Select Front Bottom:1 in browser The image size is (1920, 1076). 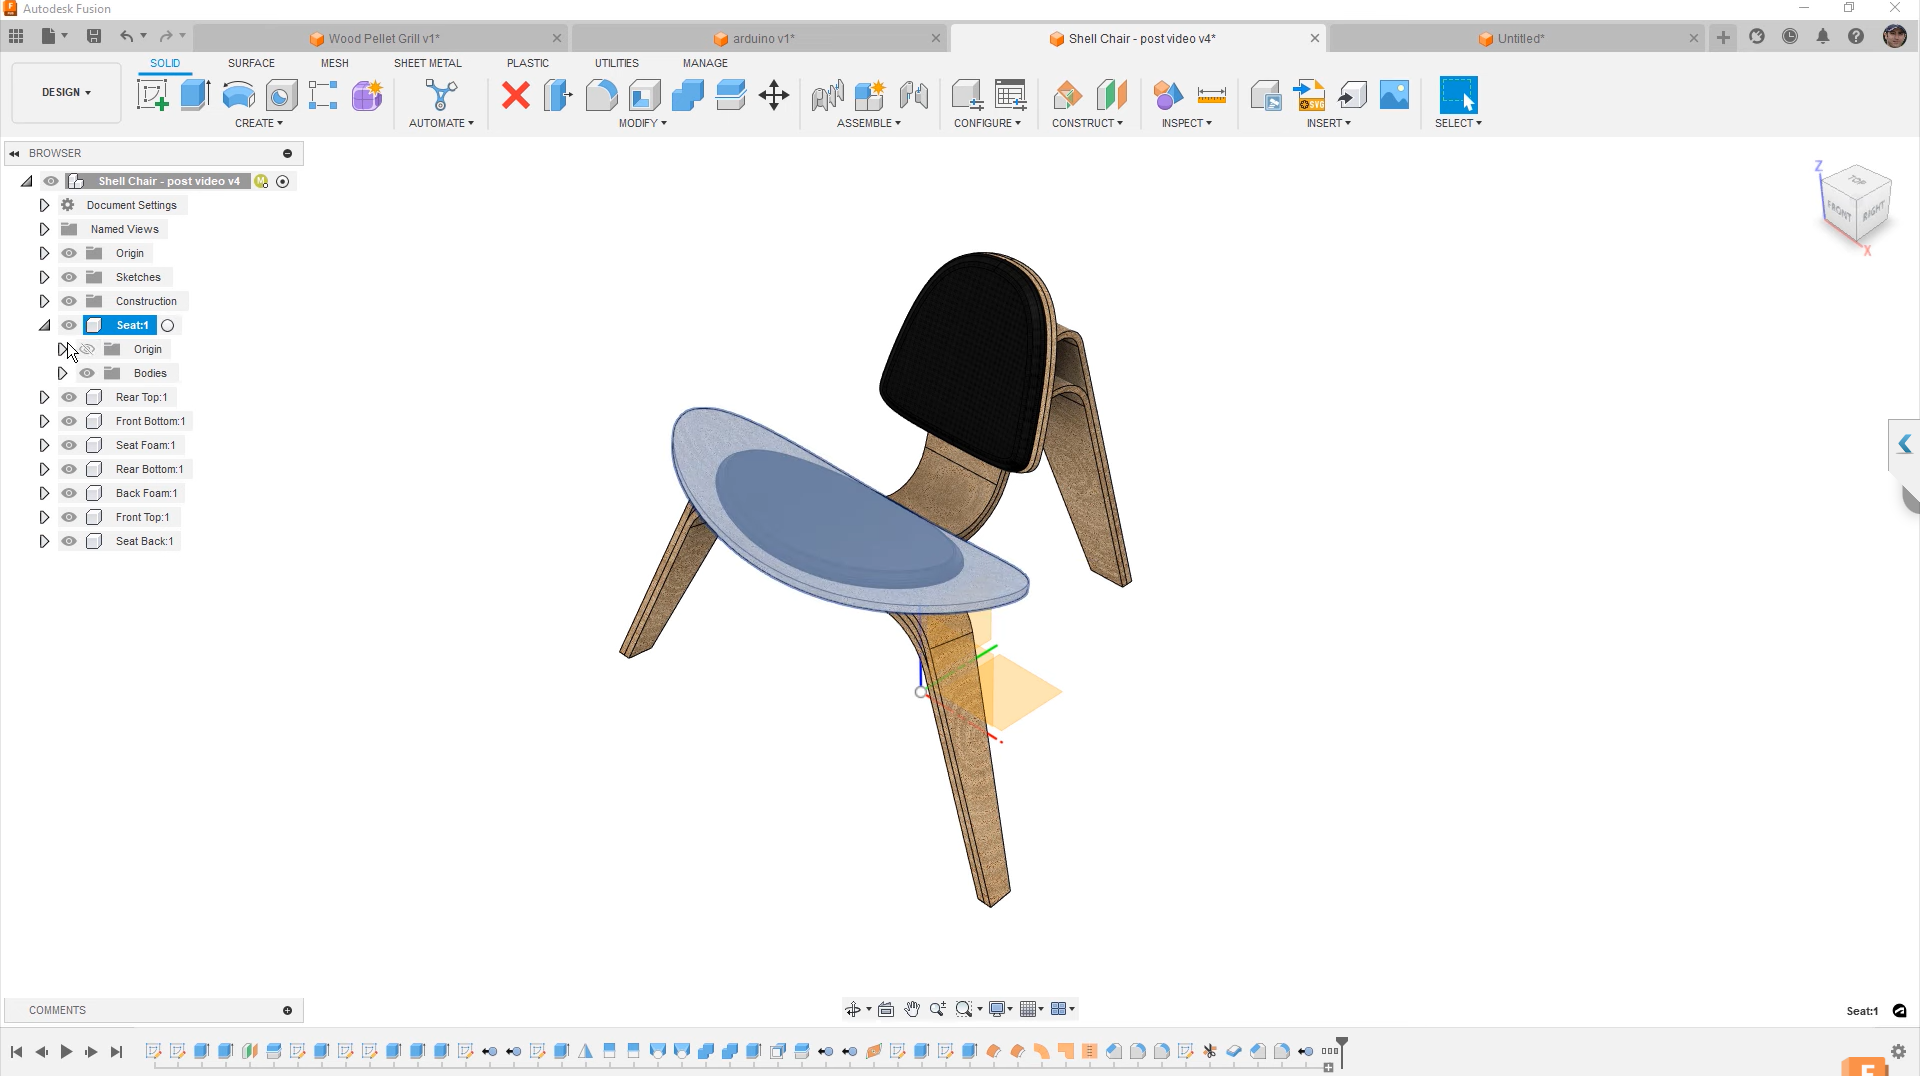150,421
